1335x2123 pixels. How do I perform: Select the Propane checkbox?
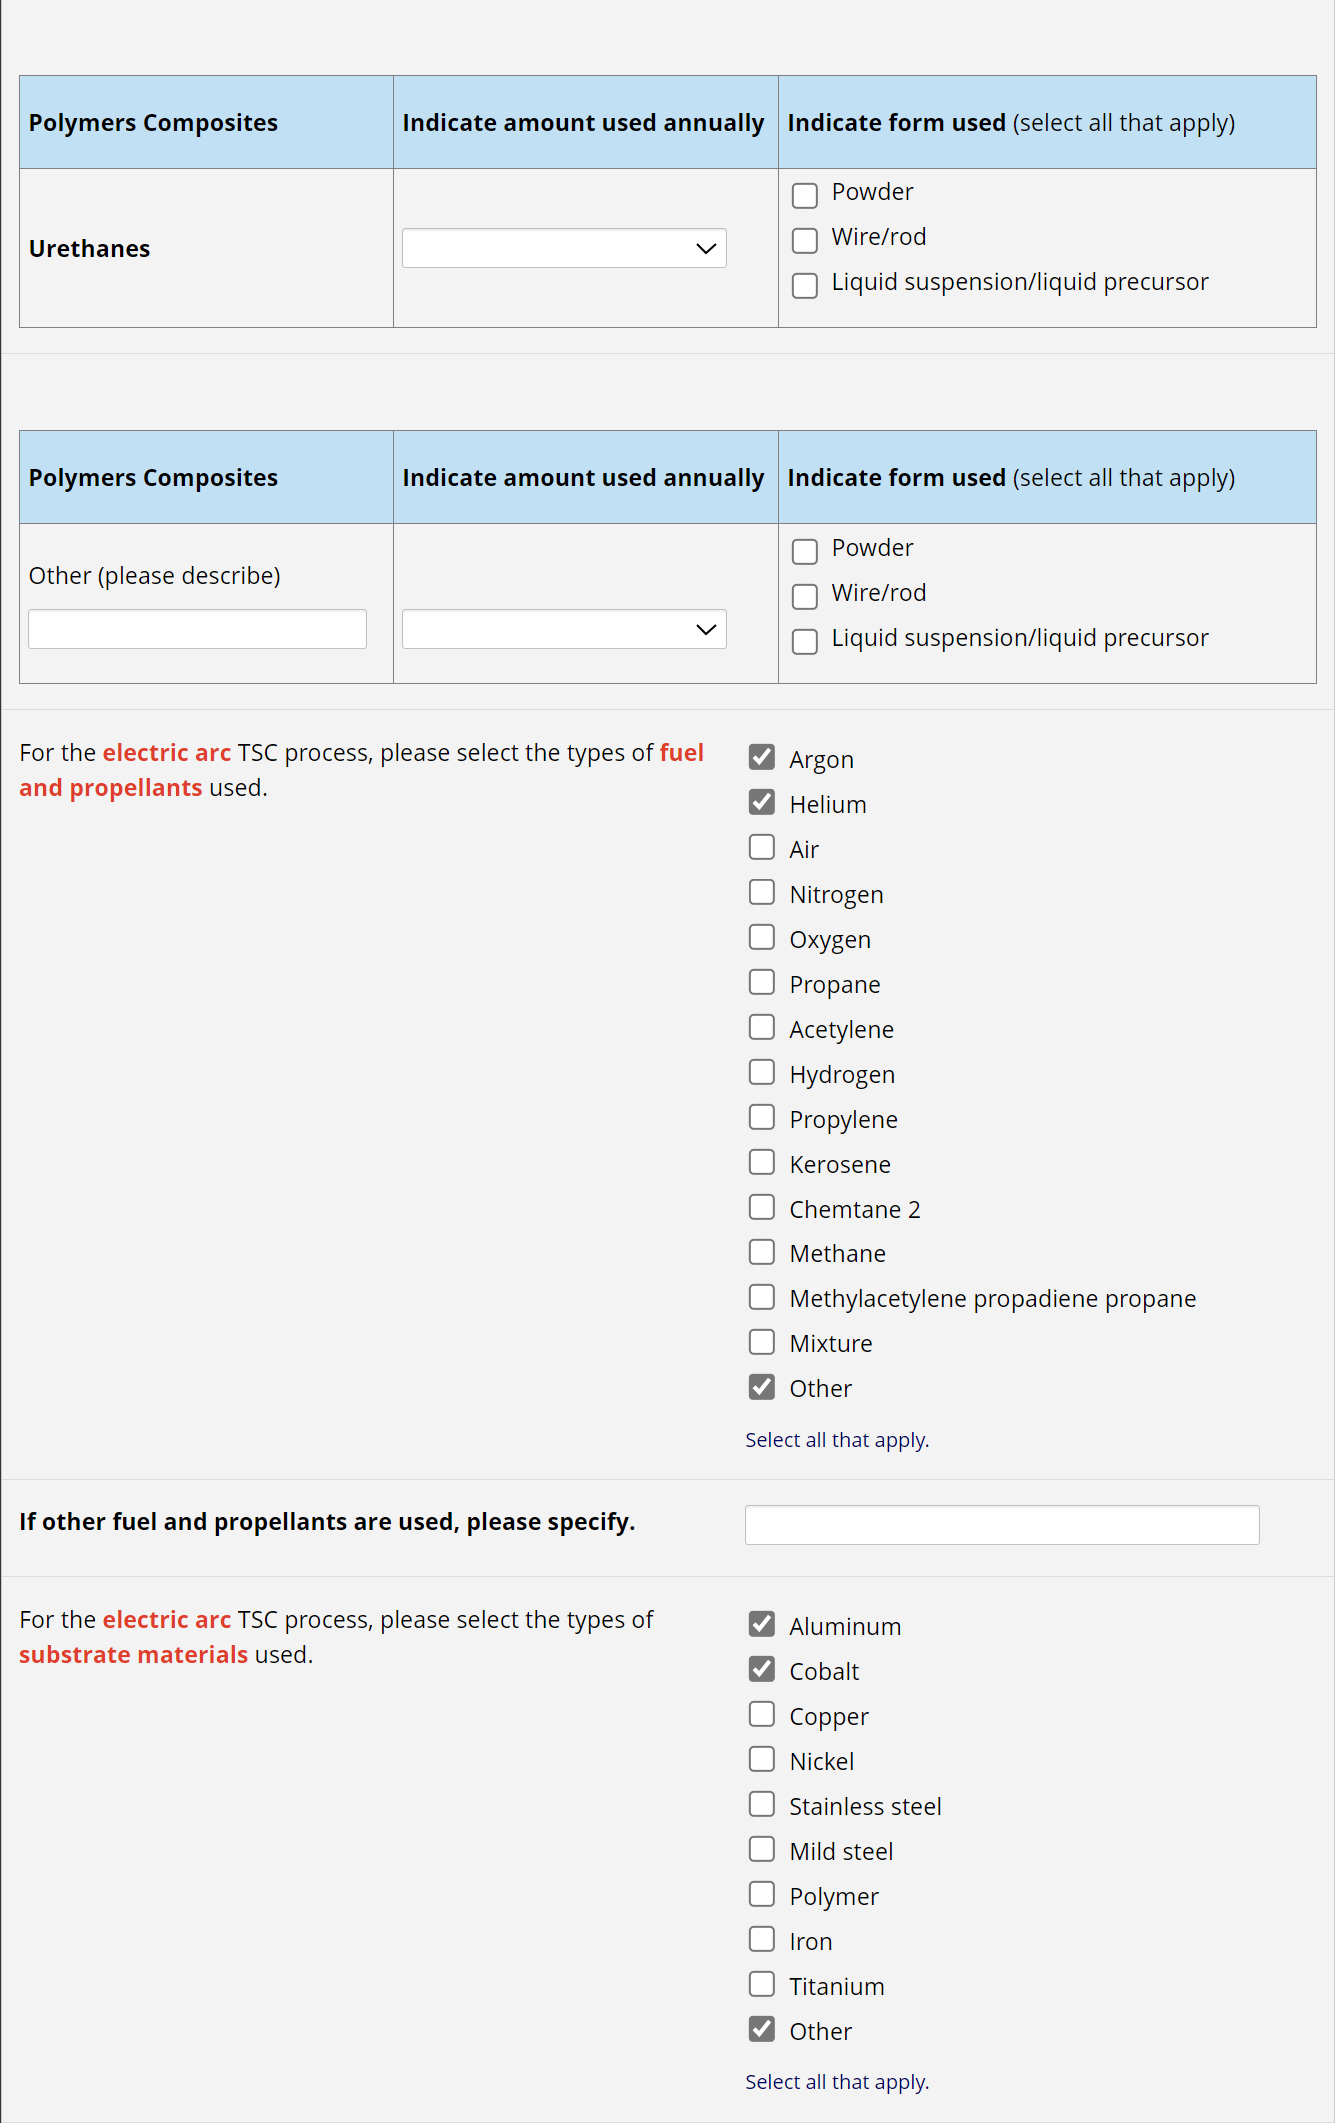pos(762,982)
